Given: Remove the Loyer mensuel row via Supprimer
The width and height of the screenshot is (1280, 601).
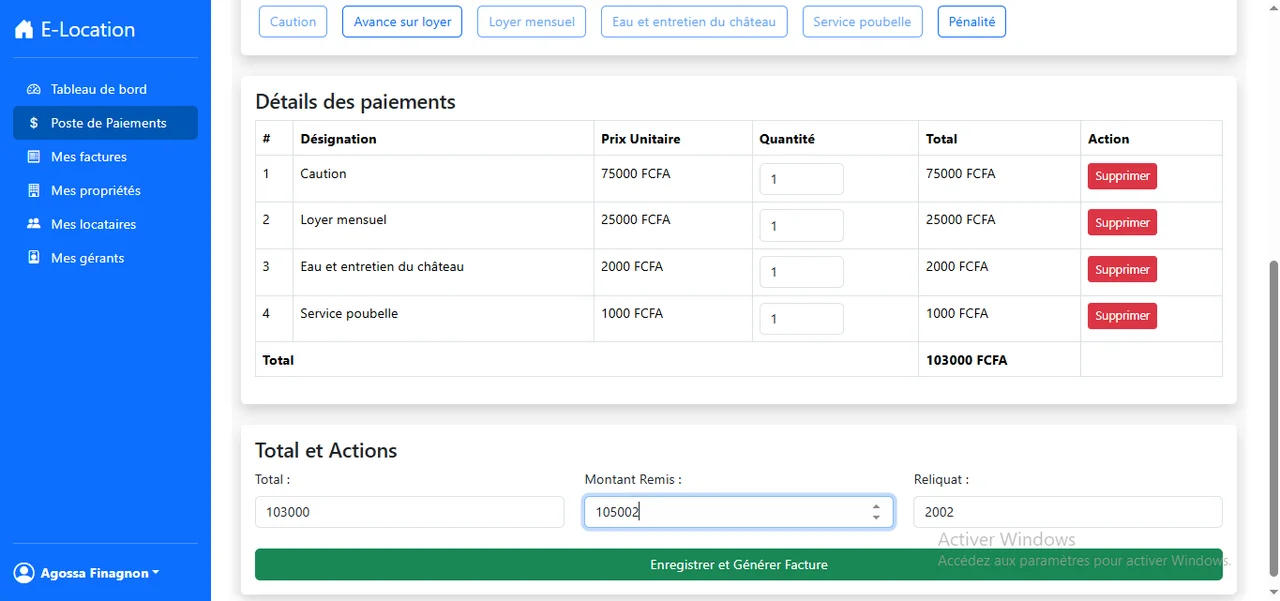Looking at the screenshot, I should pyautogui.click(x=1122, y=223).
